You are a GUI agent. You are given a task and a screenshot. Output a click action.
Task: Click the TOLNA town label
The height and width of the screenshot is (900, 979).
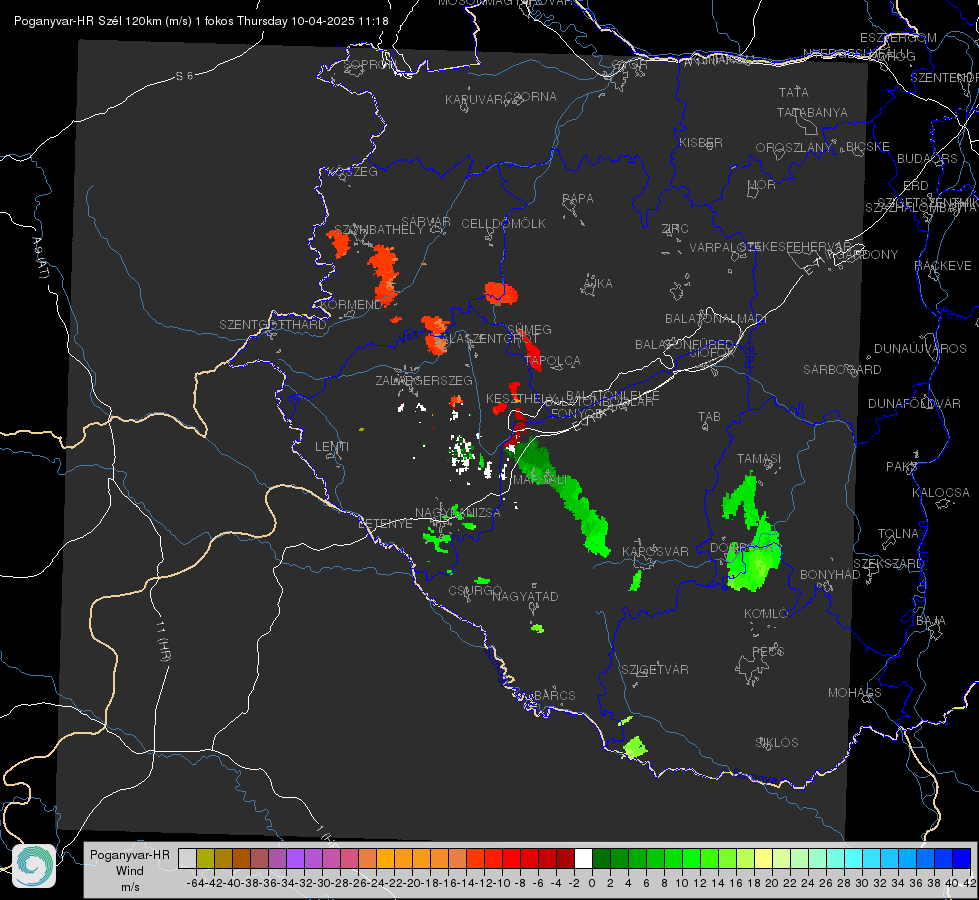pyautogui.click(x=898, y=534)
